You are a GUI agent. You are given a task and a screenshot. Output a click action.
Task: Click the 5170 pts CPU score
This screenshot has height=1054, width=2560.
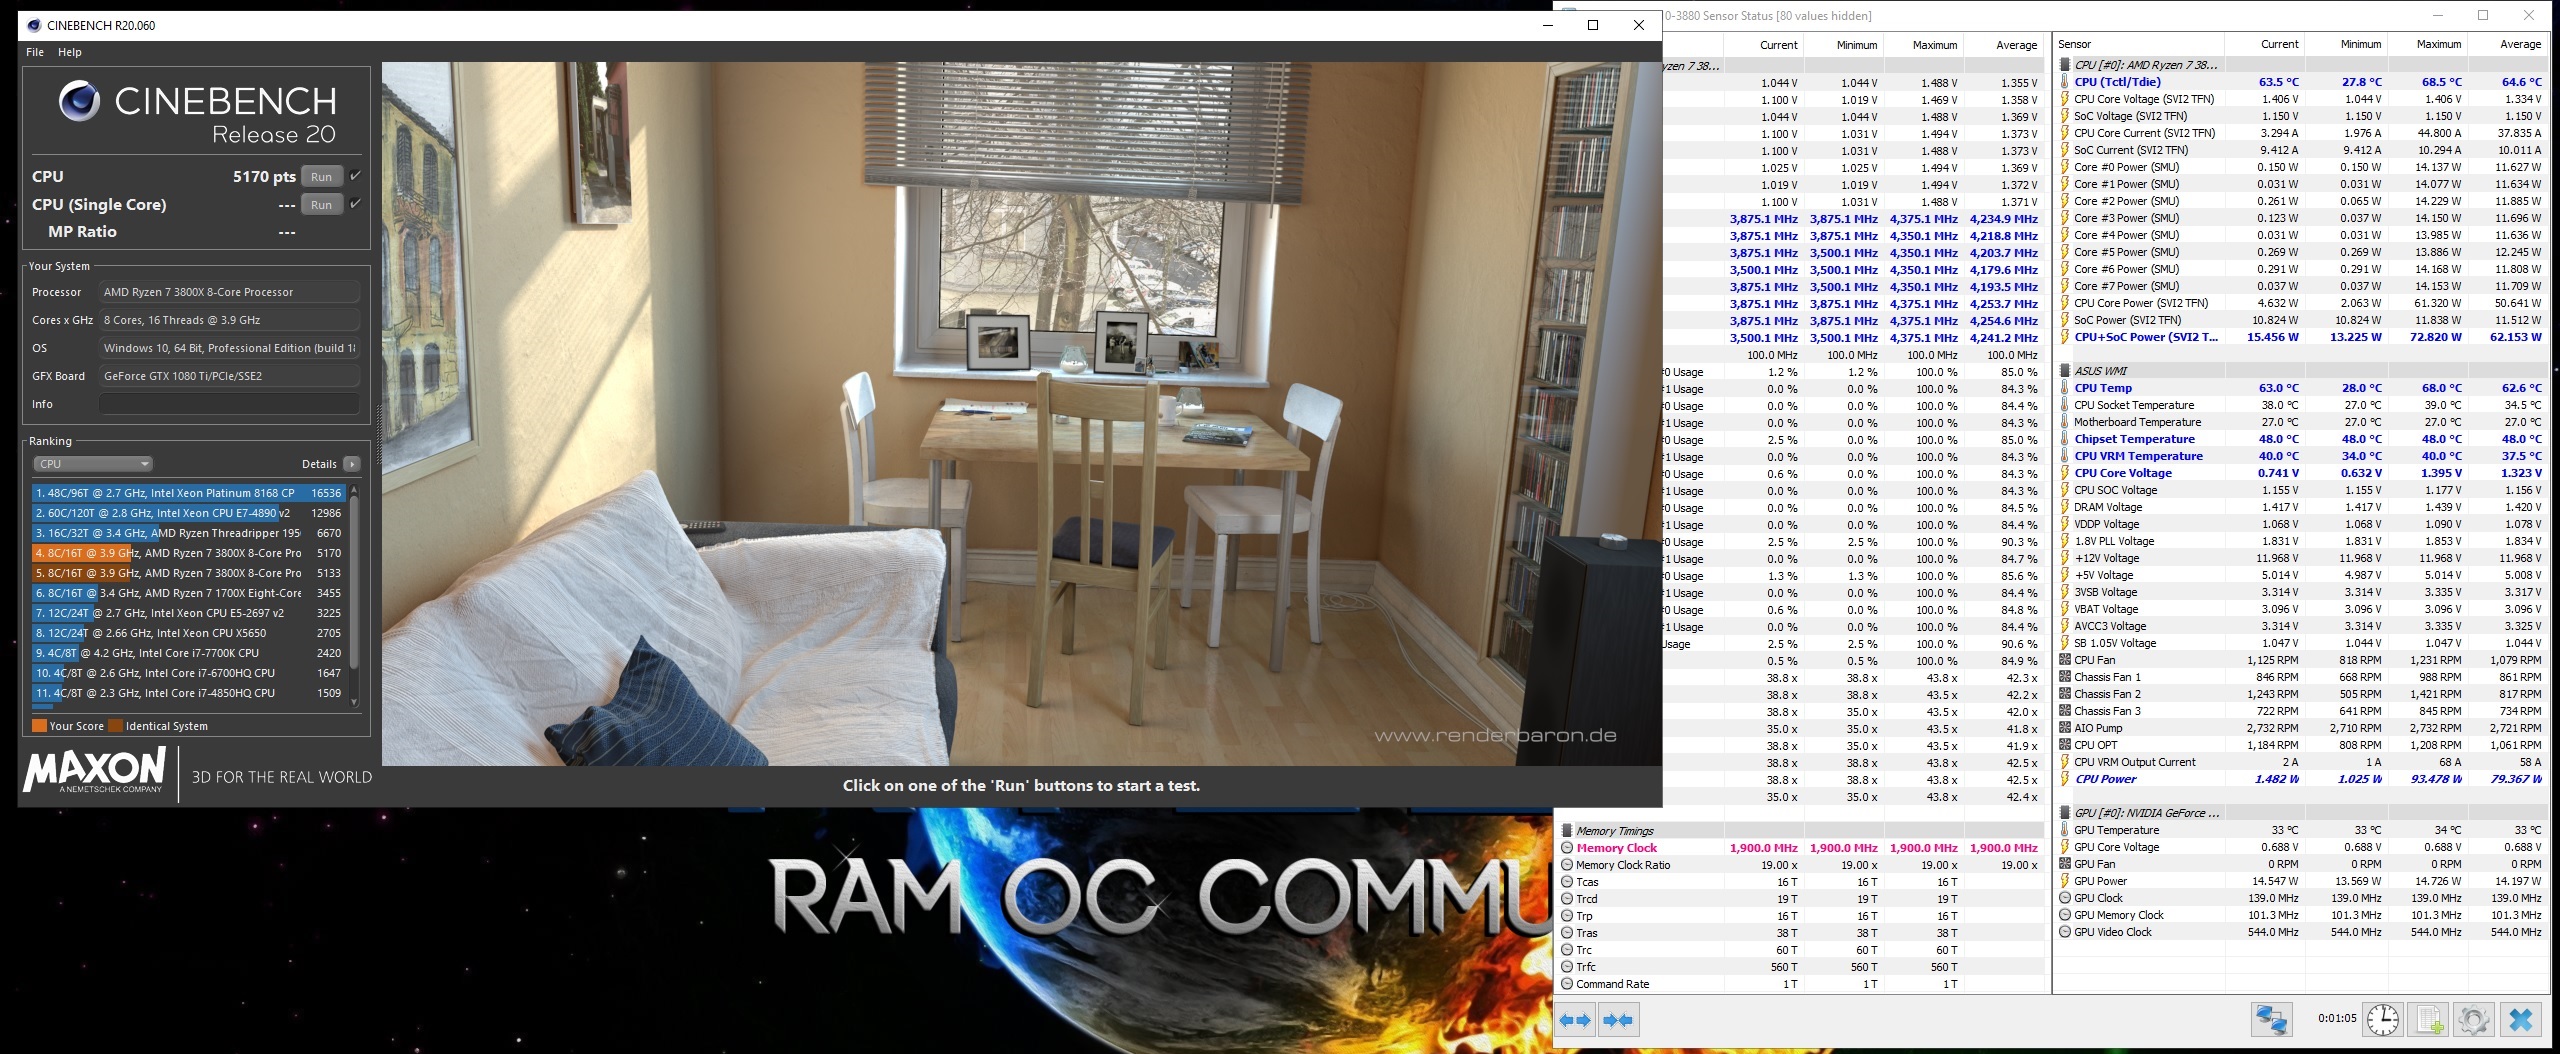point(264,177)
